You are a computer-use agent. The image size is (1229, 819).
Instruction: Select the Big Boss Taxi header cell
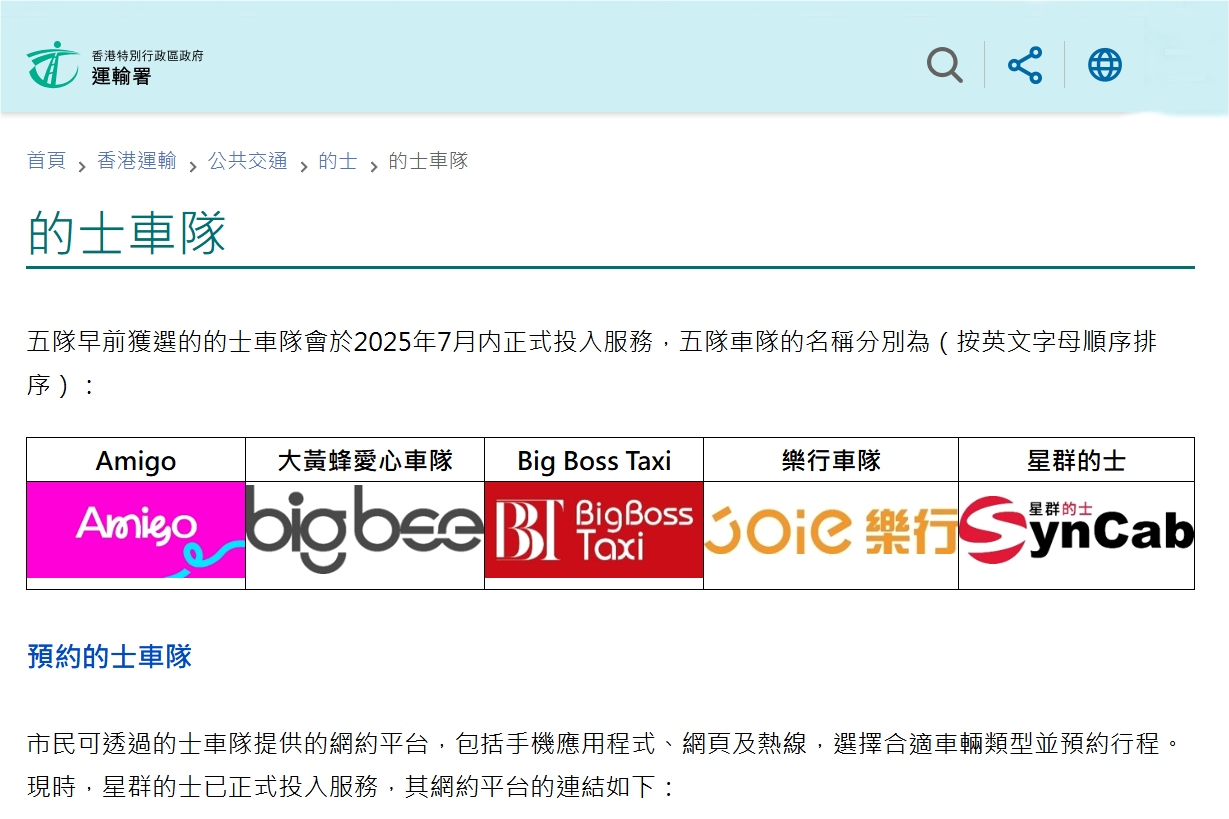(594, 461)
